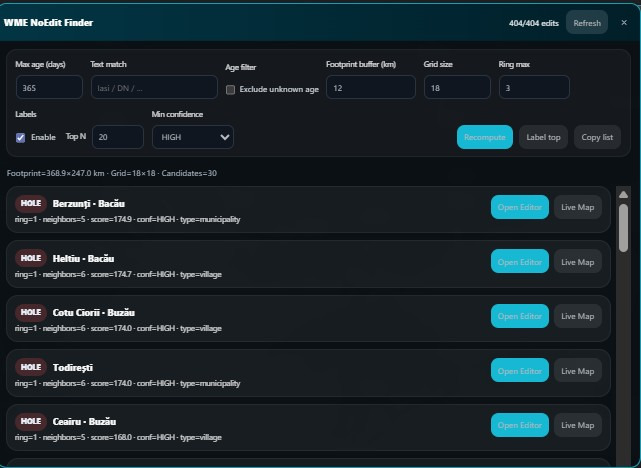Image resolution: width=641 pixels, height=468 pixels.
Task: Select the Grid size input
Action: click(457, 88)
